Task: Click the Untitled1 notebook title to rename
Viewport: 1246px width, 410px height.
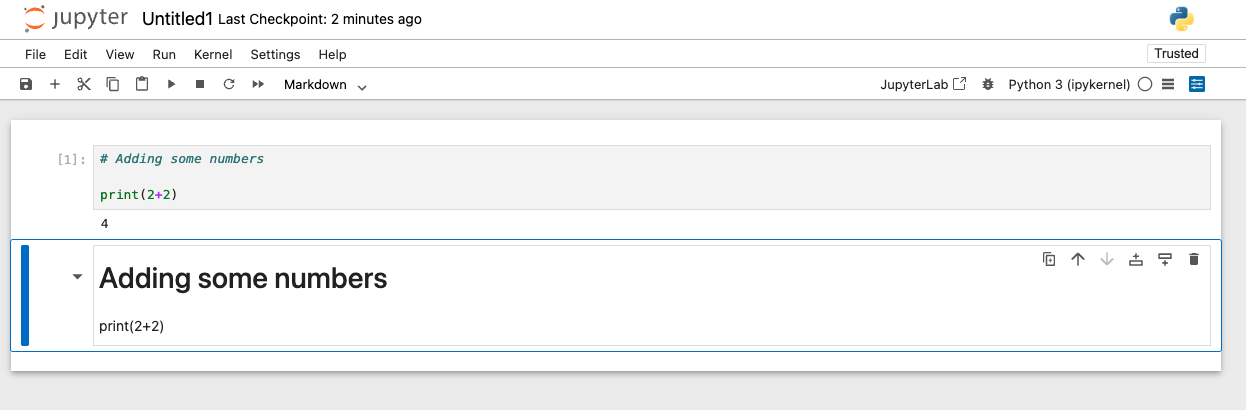Action: point(177,19)
